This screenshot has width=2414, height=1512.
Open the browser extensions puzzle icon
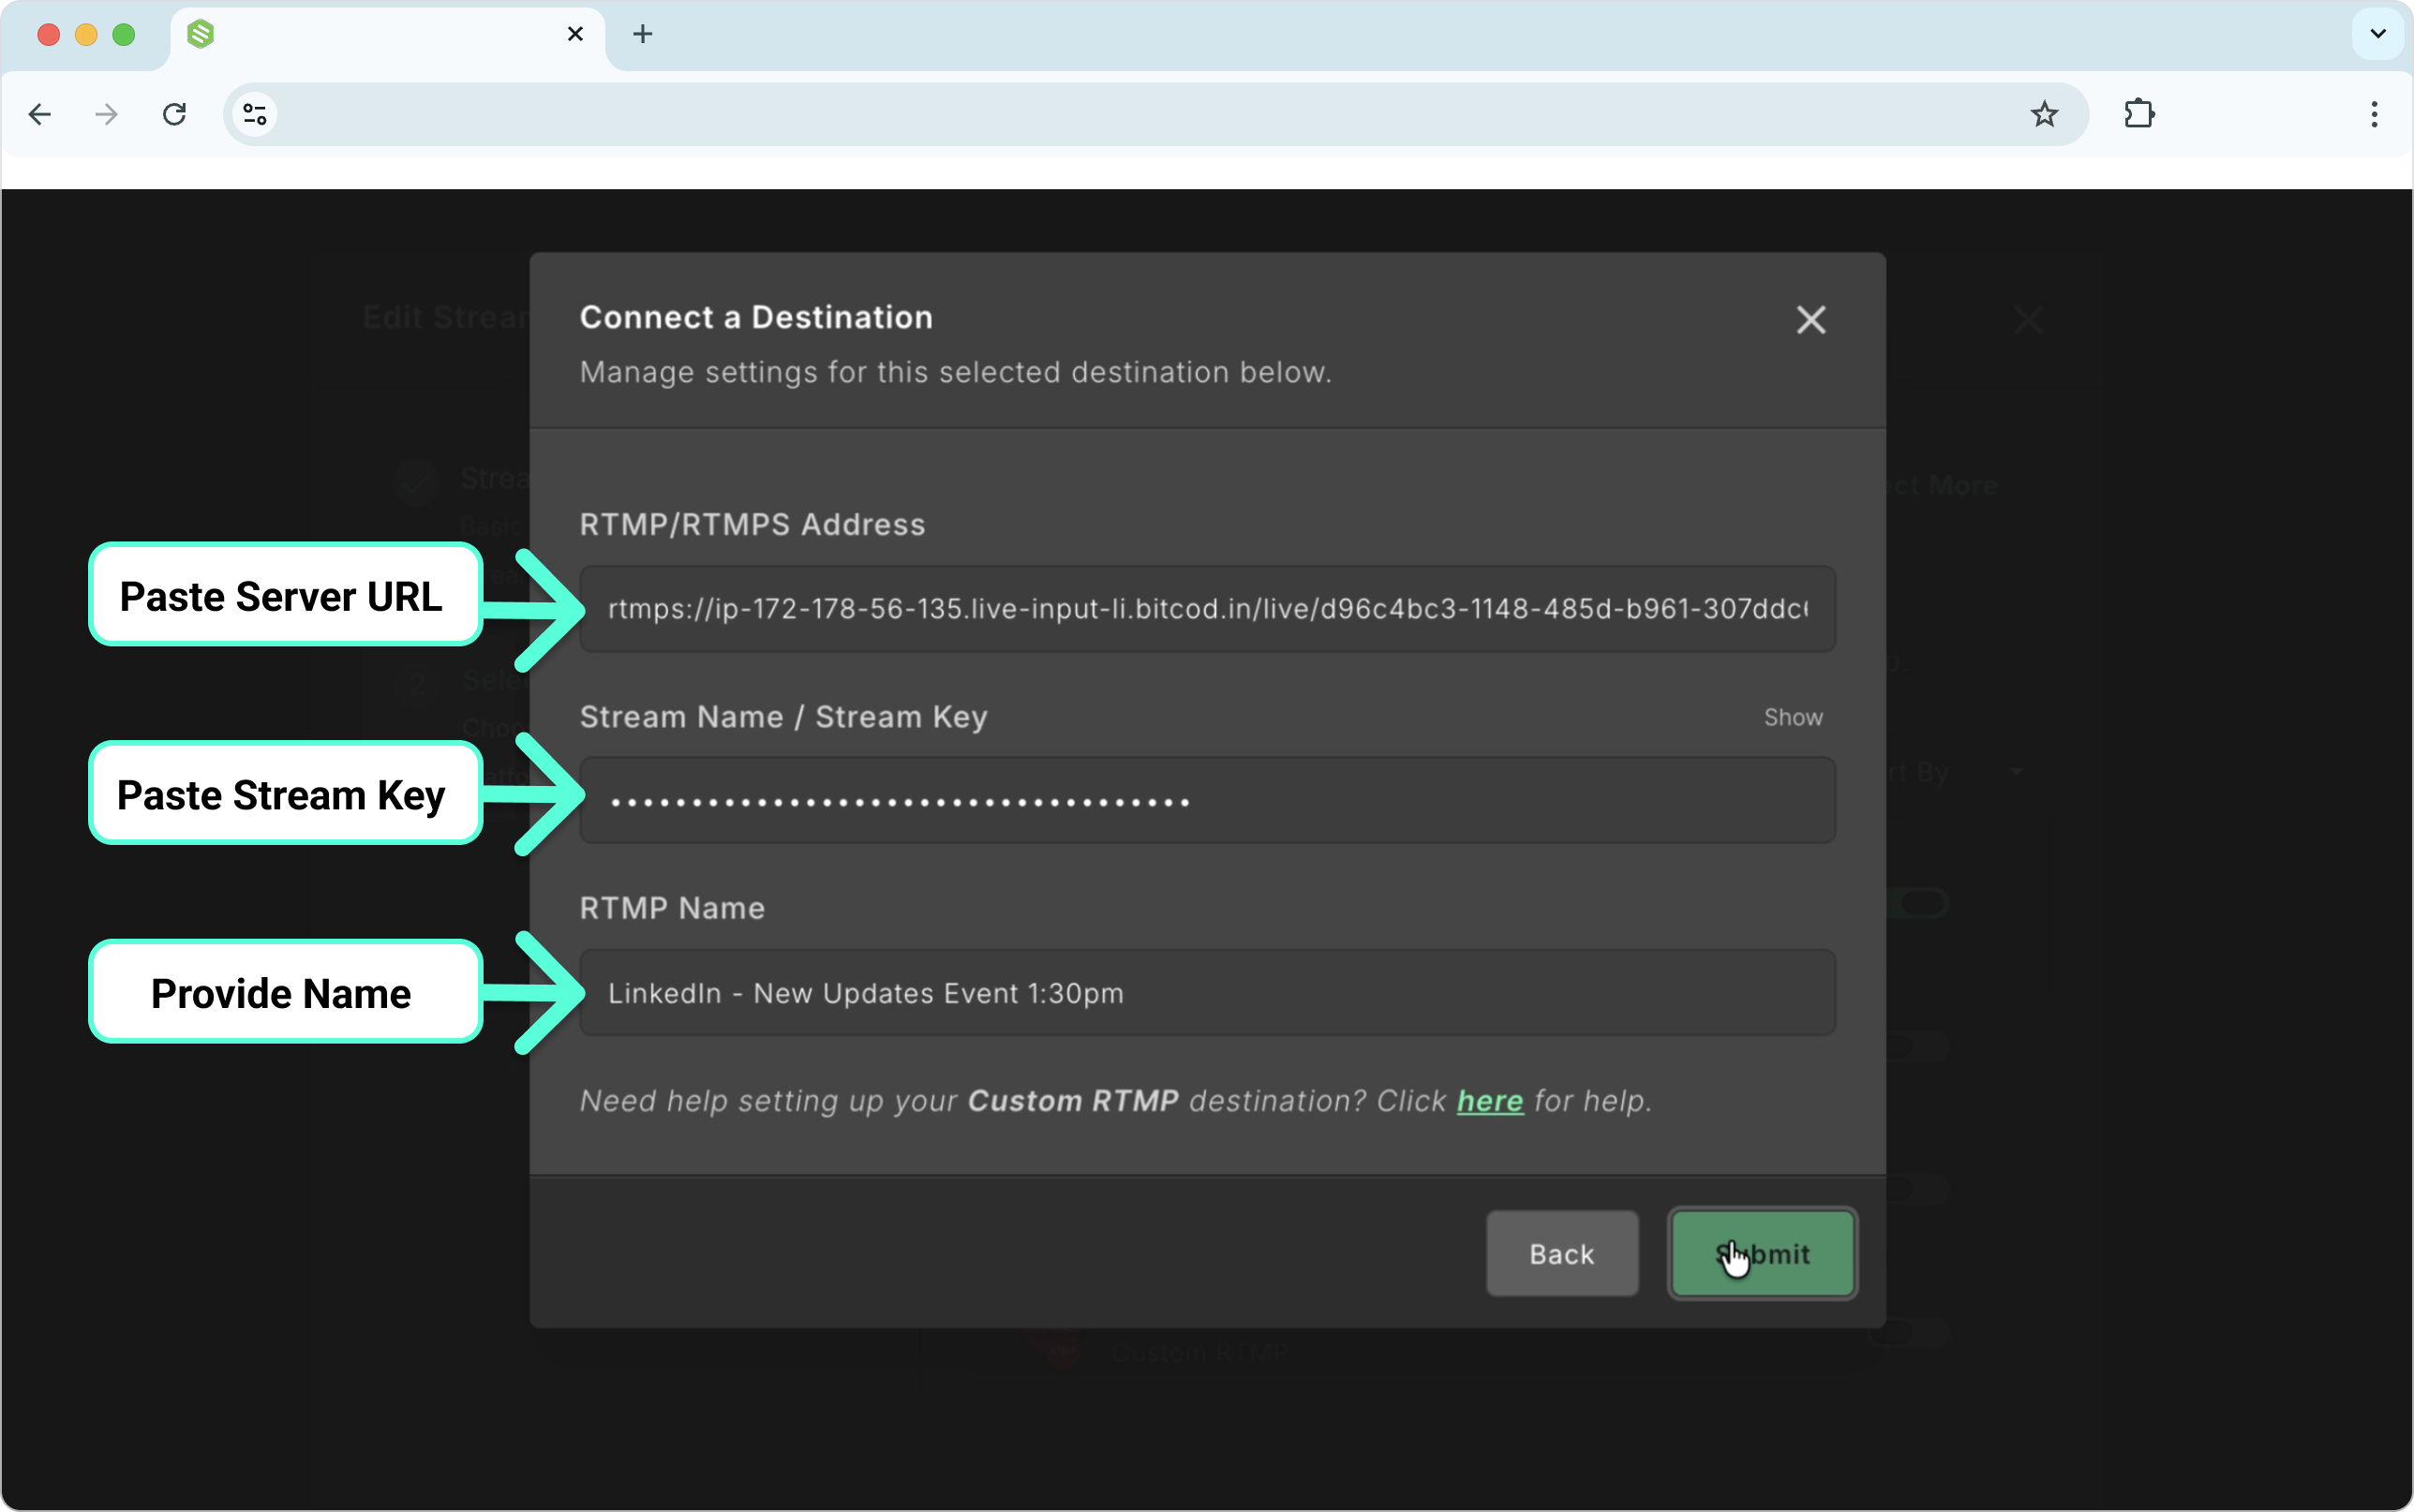click(2138, 114)
